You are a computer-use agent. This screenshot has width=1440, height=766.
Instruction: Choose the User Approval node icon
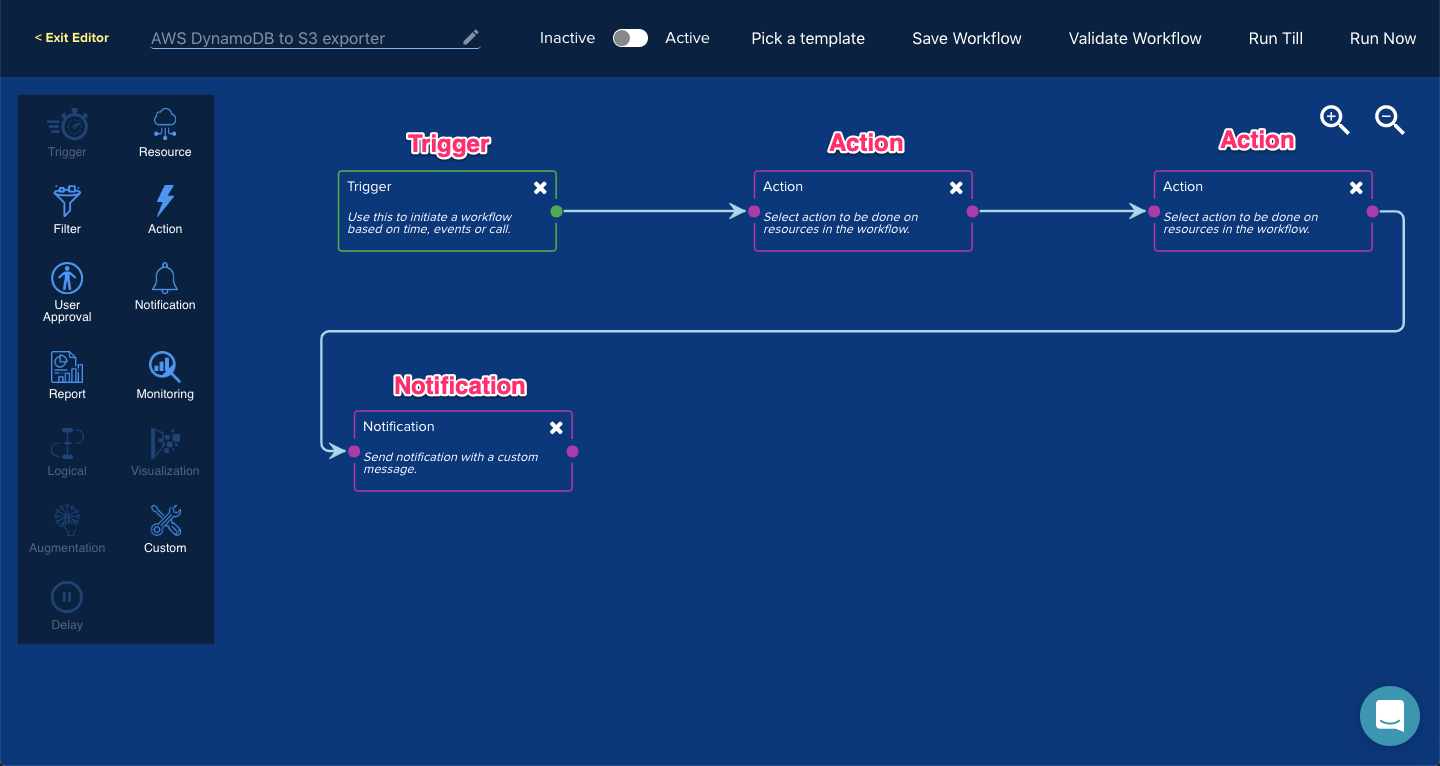pyautogui.click(x=67, y=278)
